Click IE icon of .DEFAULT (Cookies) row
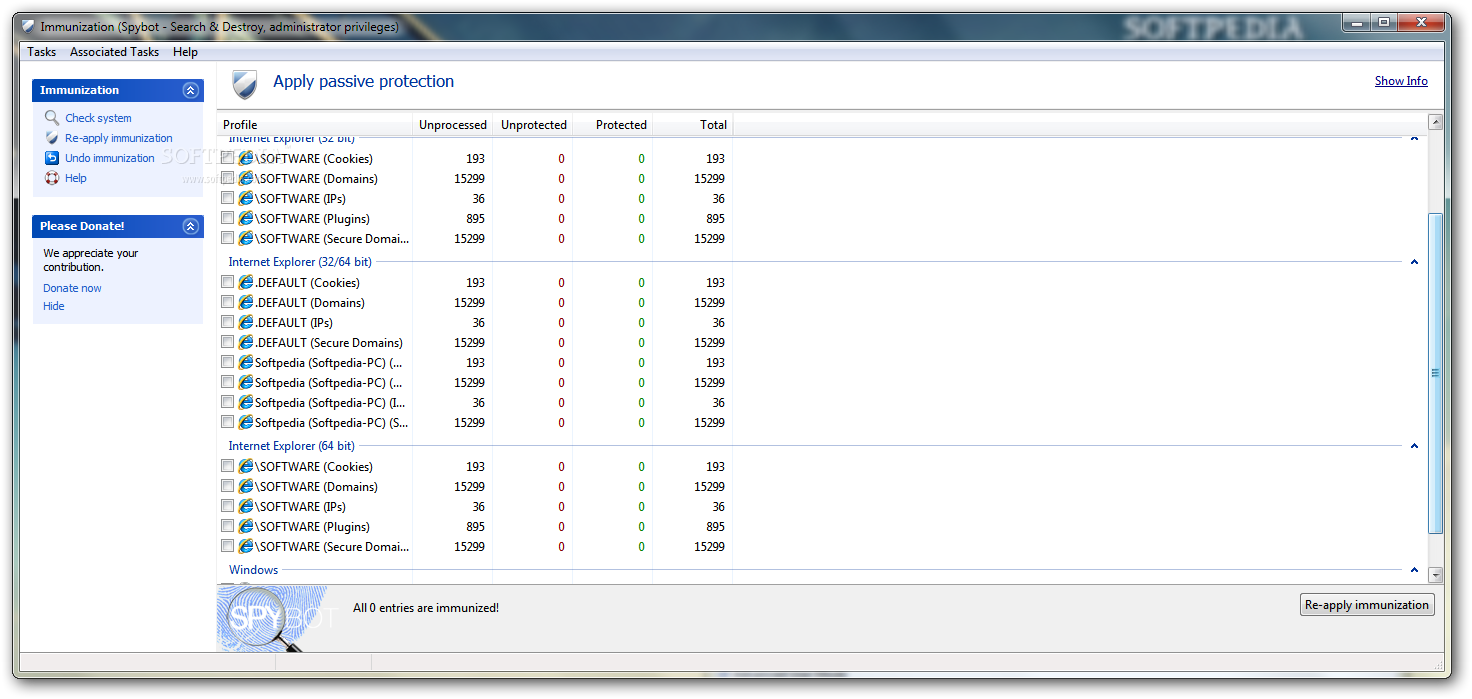This screenshot has height=699, width=1472. 246,282
